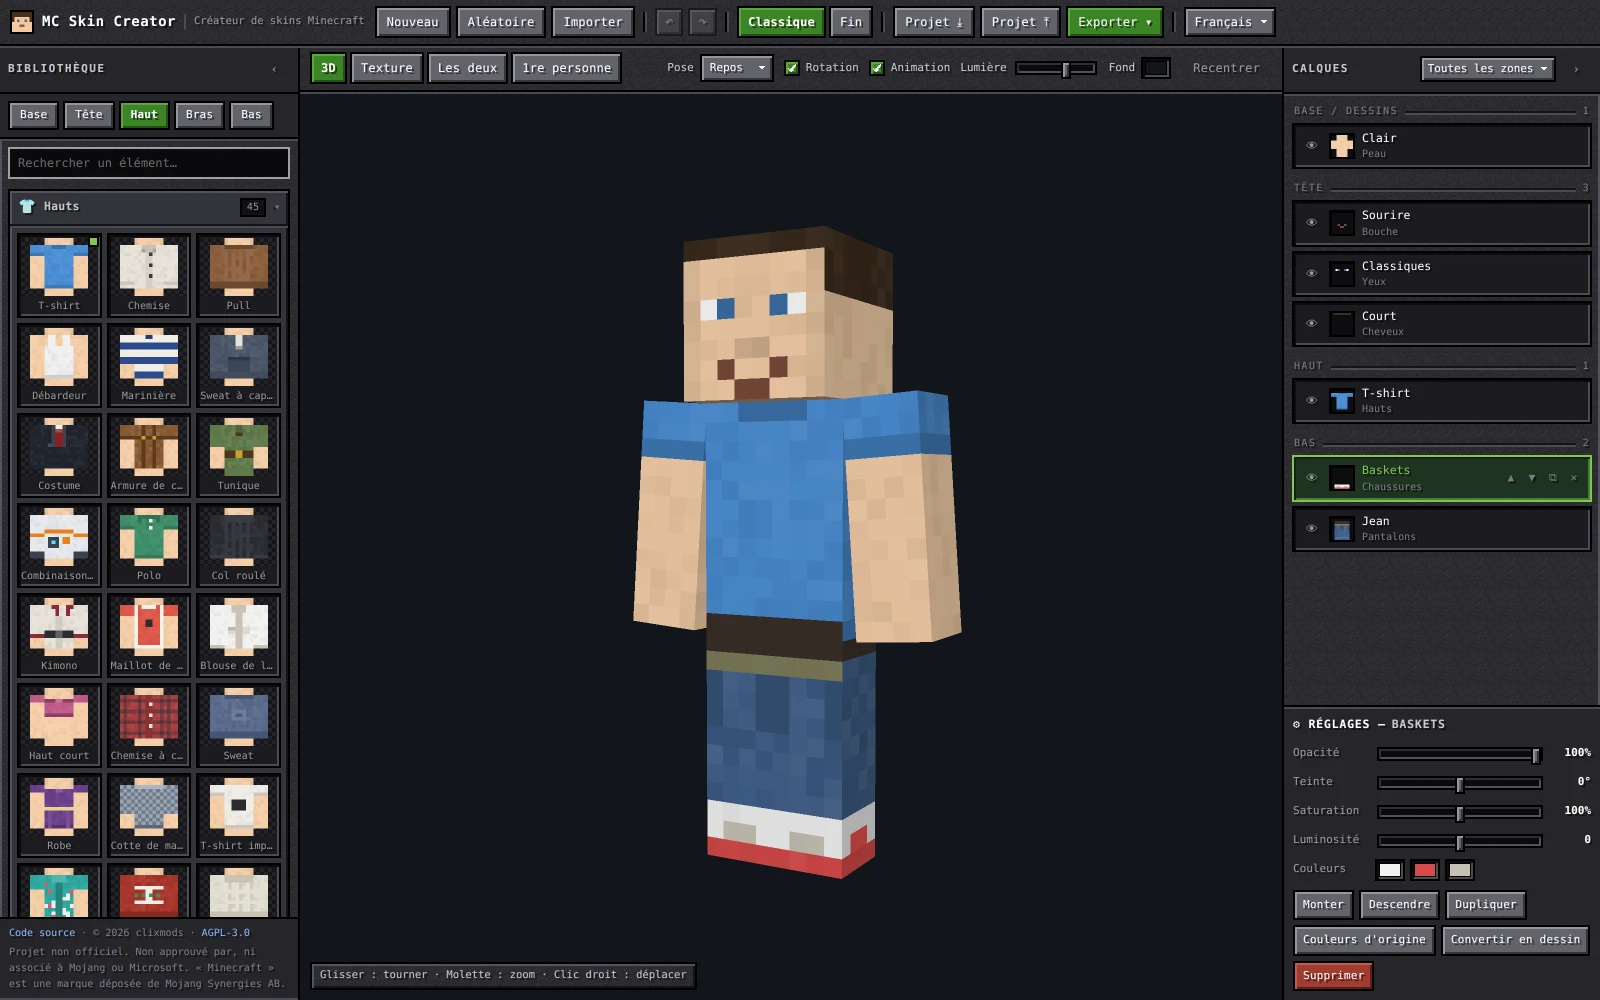Click the Nouveau button
Image resolution: width=1600 pixels, height=1000 pixels.
(x=412, y=22)
